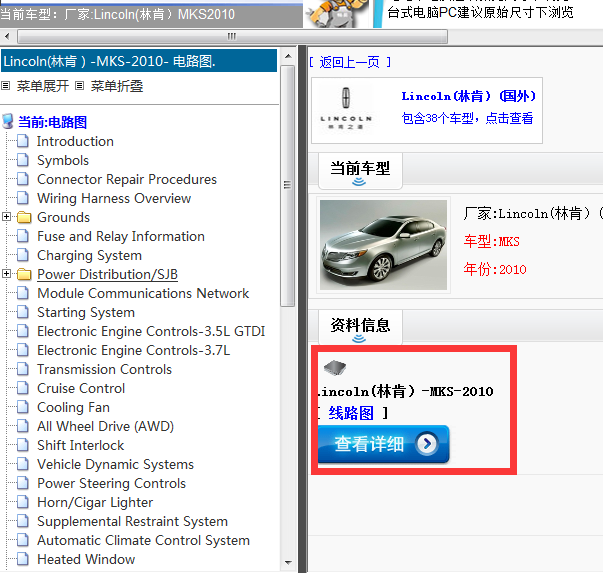Screen dimensions: 603x573
Task: Open the Lincoln(林肯)(国外) brand link
Action: 468,96
